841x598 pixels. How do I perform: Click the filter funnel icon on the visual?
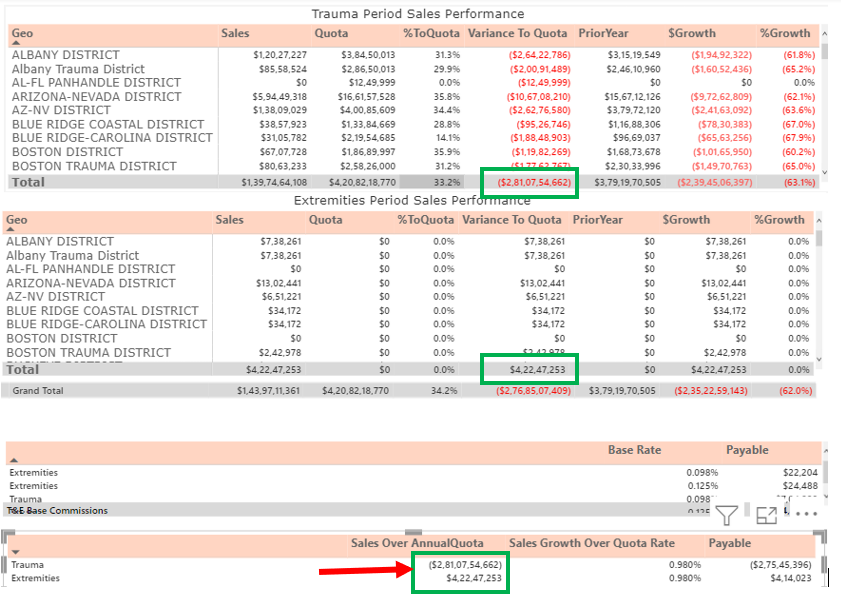click(727, 515)
